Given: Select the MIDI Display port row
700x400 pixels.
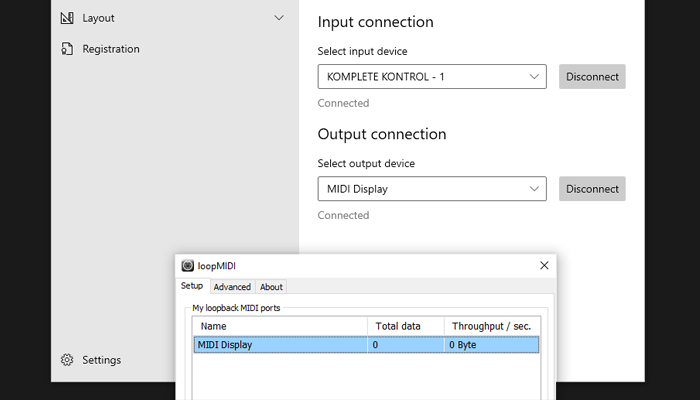Looking at the screenshot, I should (366, 345).
